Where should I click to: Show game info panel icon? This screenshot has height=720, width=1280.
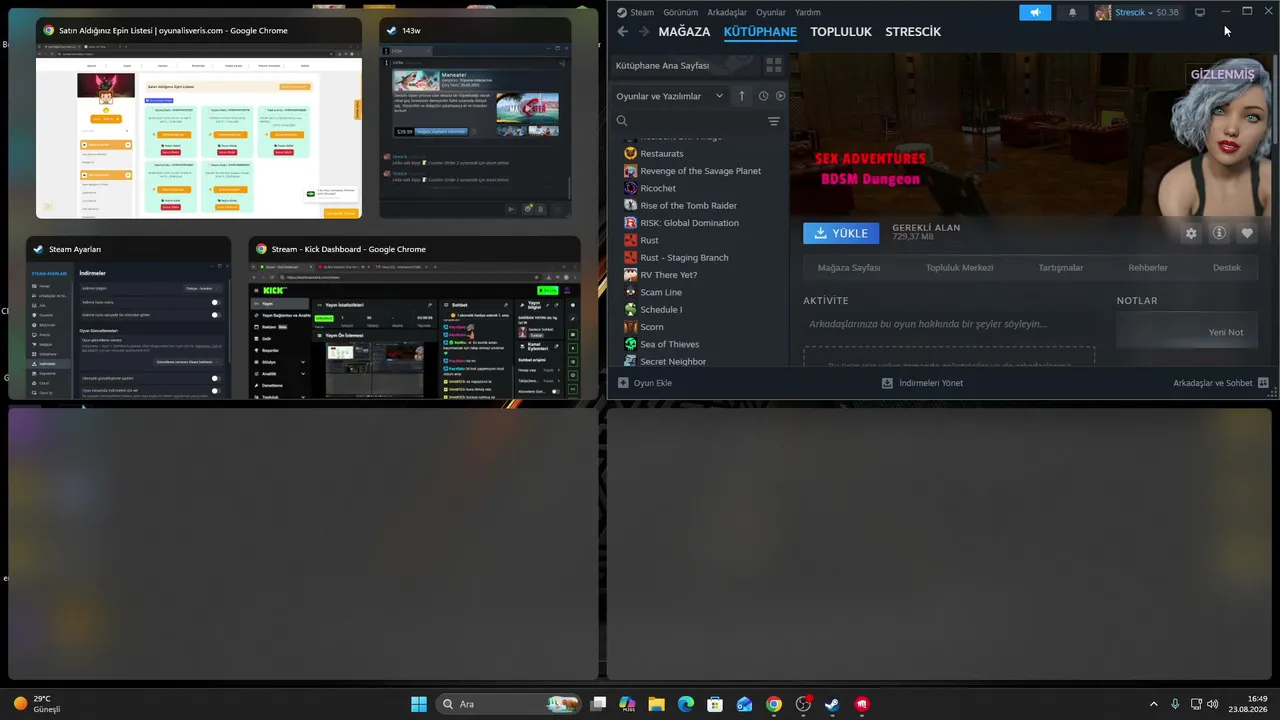(1219, 233)
